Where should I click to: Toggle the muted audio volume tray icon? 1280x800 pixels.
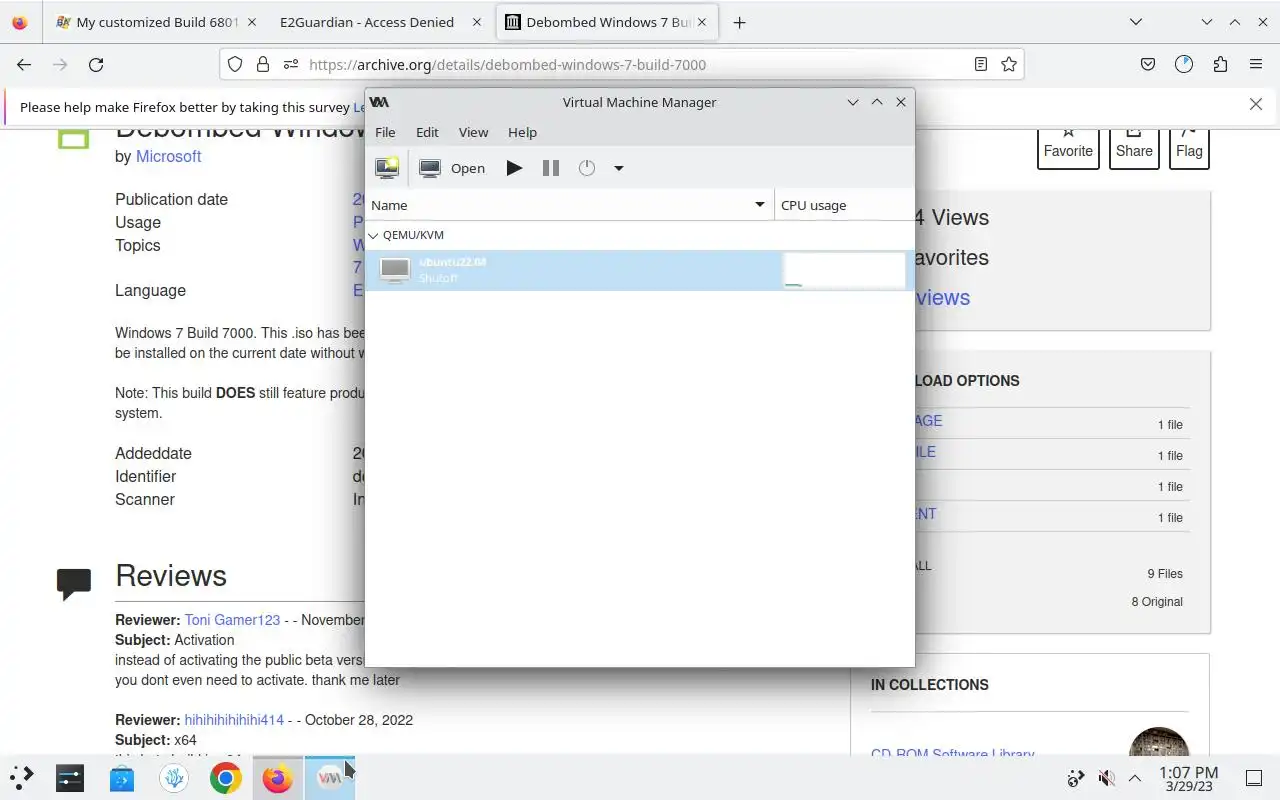point(1106,778)
